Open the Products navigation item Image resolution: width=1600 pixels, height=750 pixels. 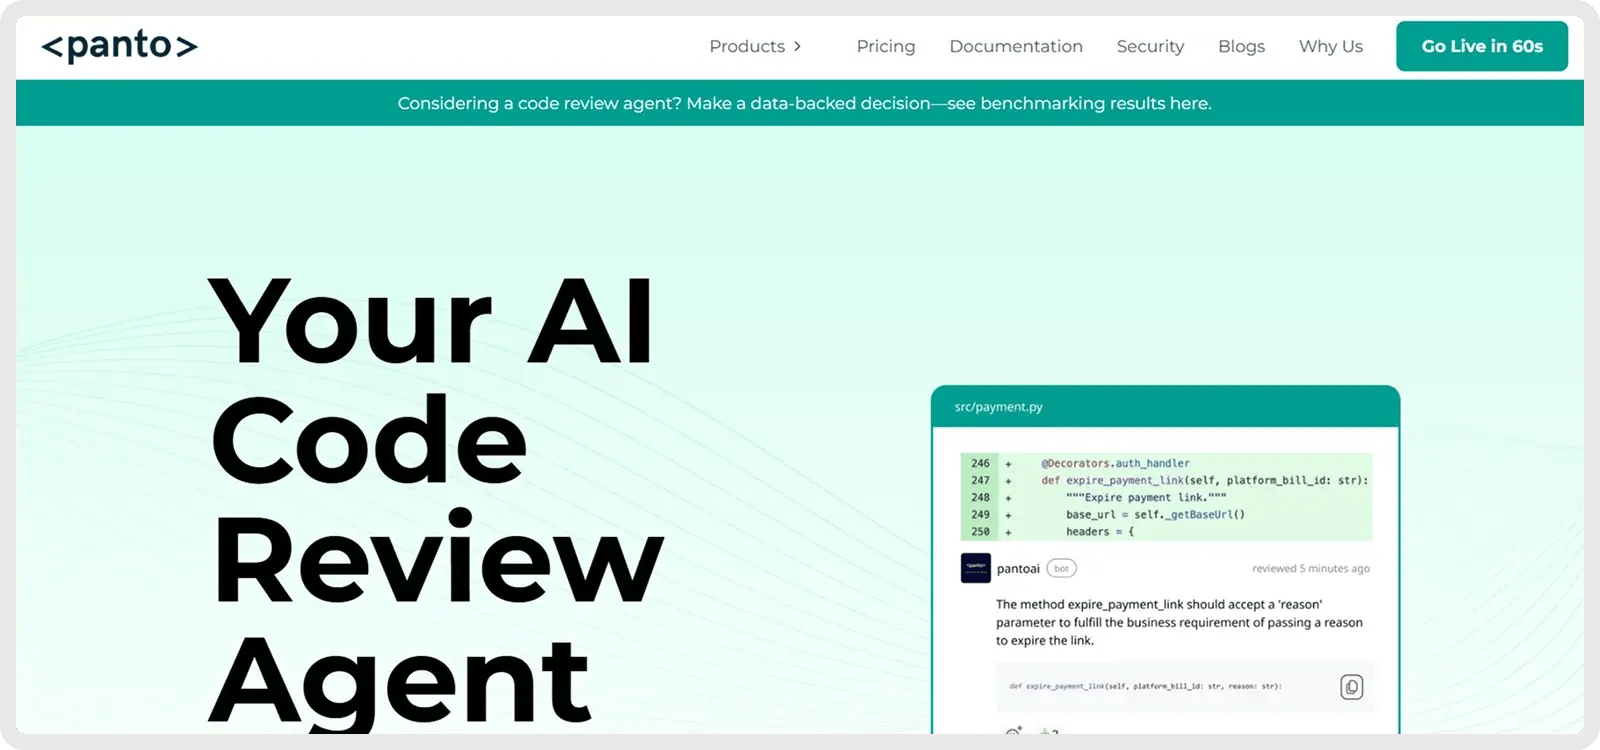pos(746,47)
